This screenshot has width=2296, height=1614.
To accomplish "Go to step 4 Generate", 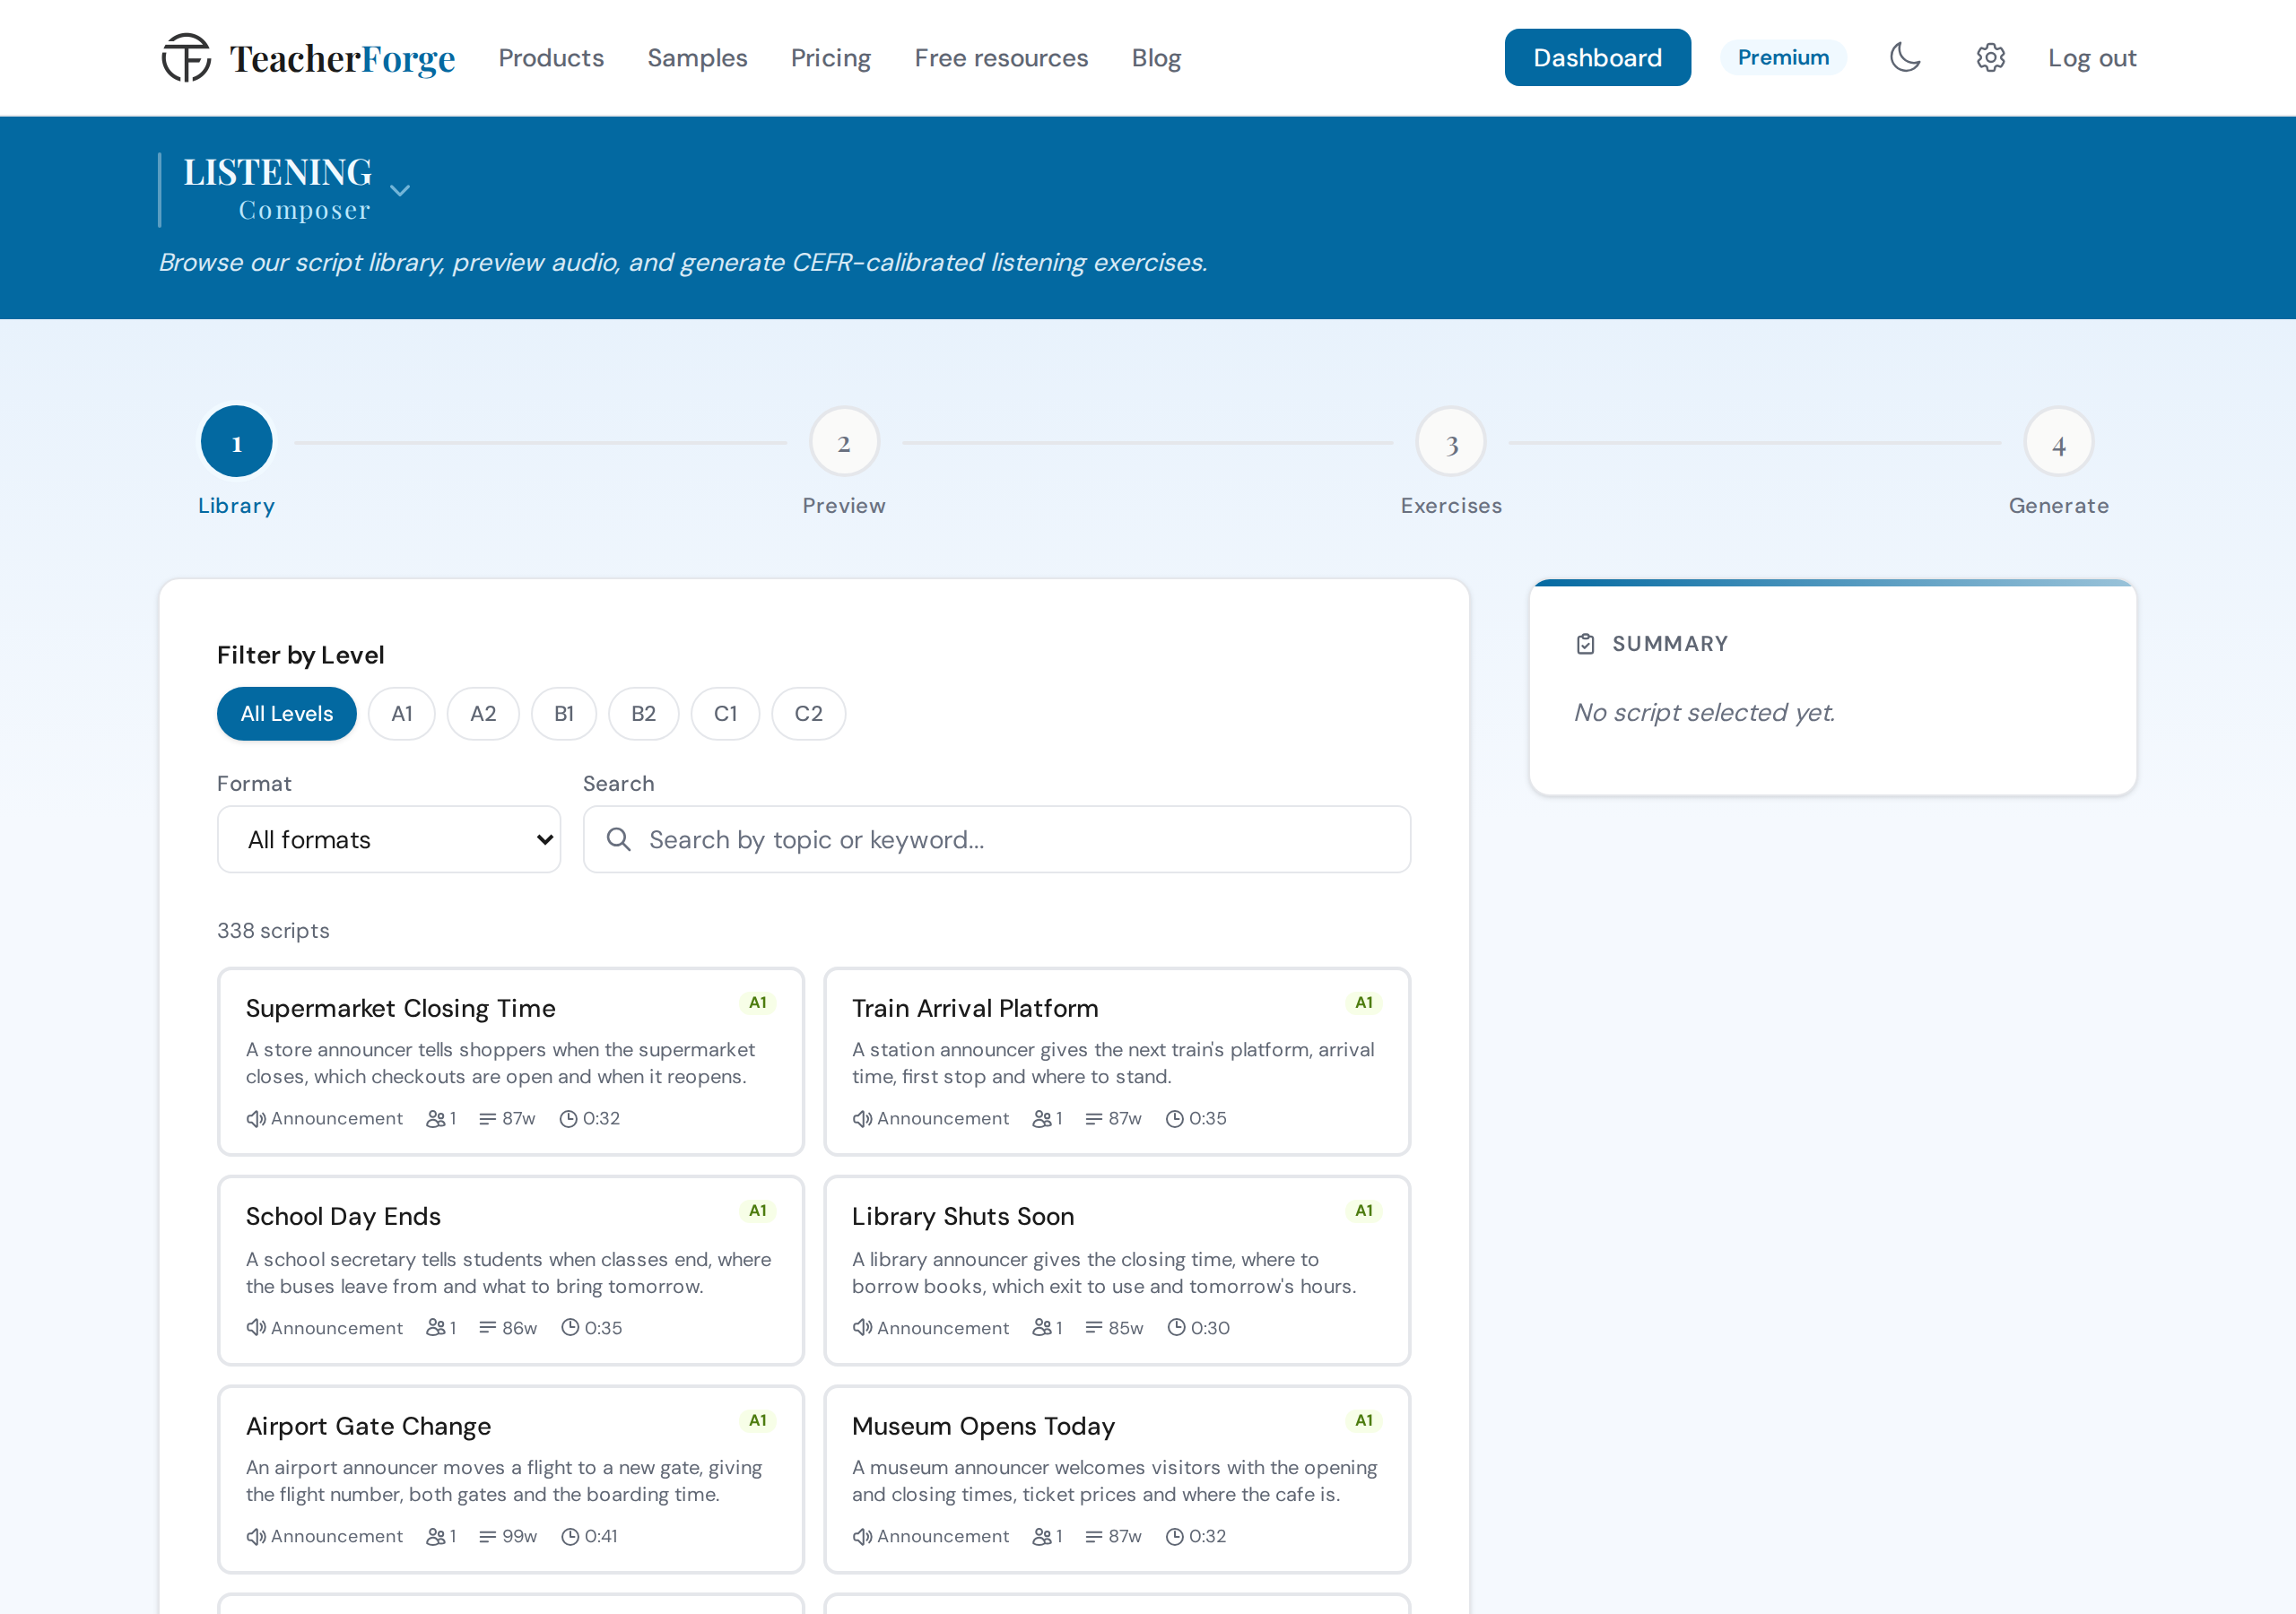I will pos(2058,442).
